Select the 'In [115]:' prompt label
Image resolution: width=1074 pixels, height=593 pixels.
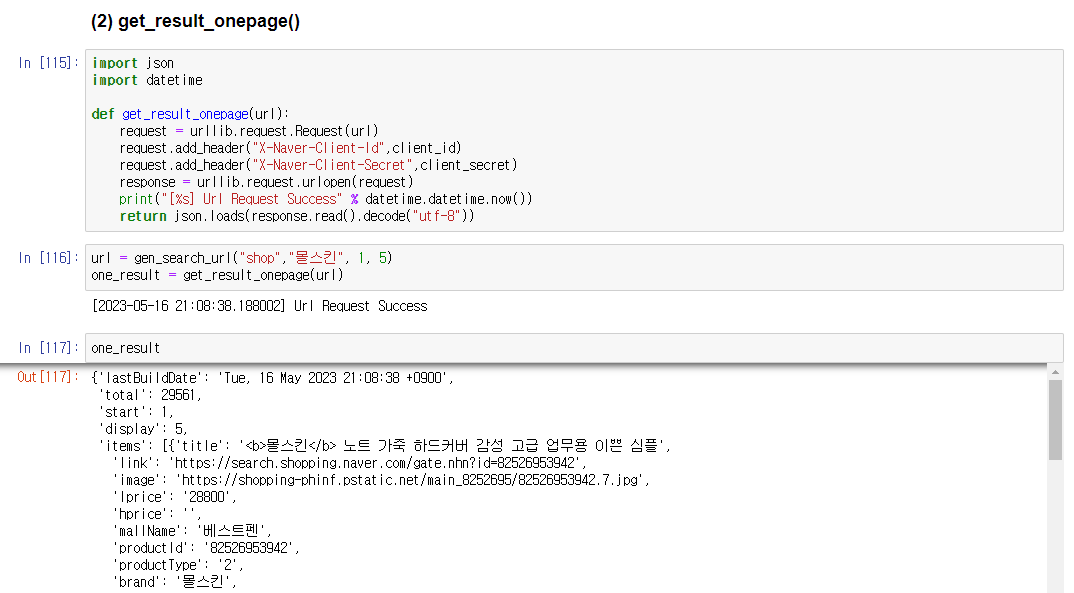[49, 63]
